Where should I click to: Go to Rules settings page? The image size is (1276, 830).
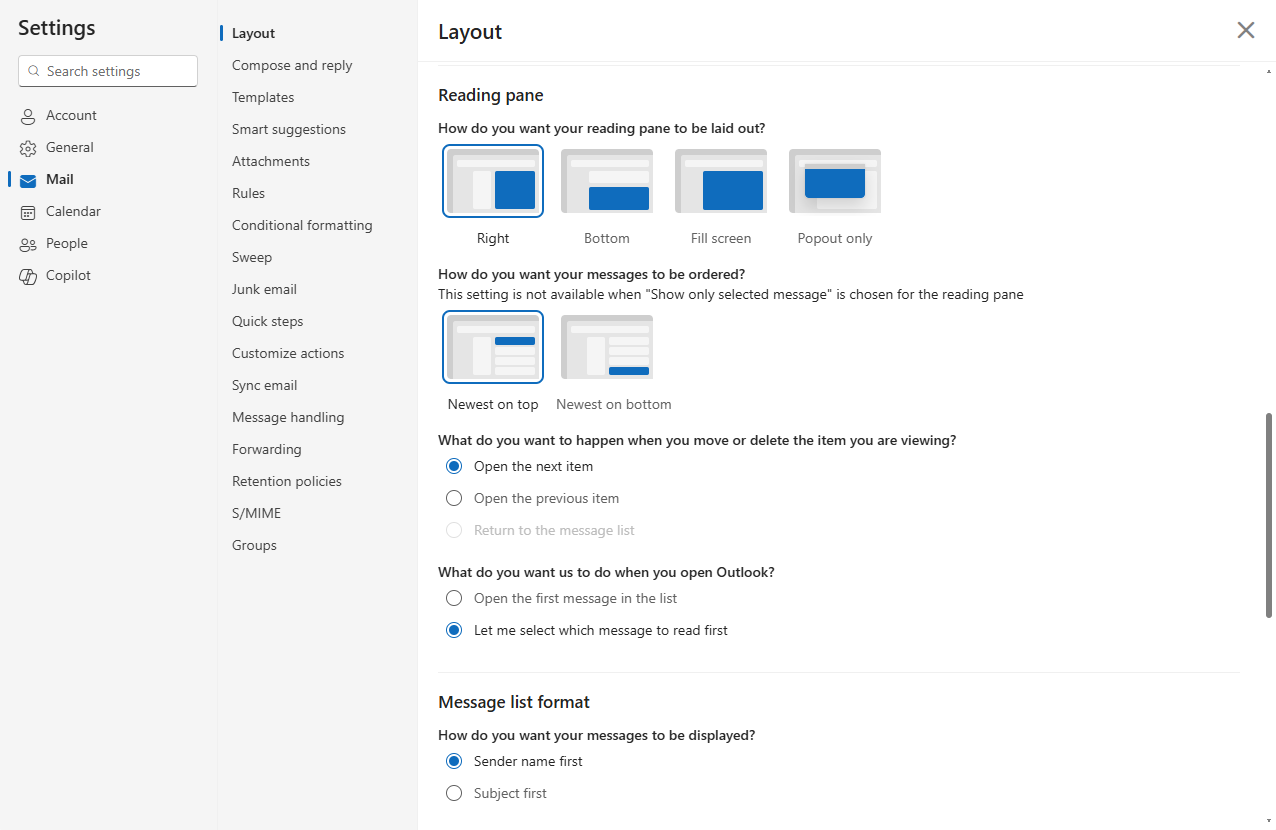click(248, 193)
